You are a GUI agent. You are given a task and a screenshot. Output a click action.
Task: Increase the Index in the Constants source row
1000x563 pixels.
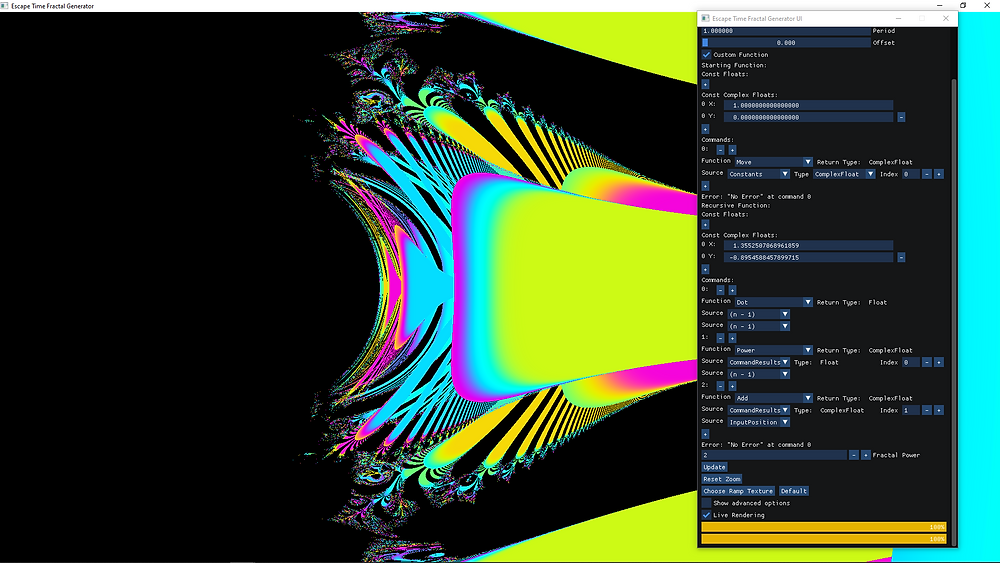[x=939, y=174]
